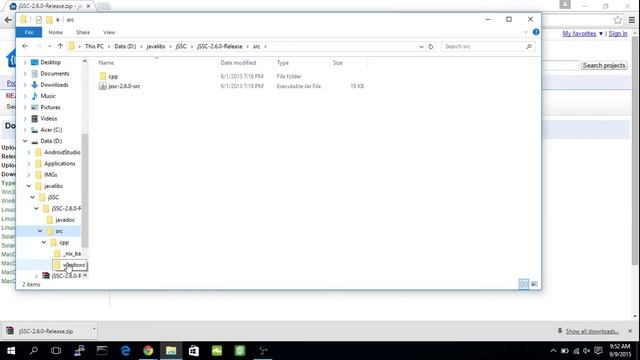This screenshot has height=360, width=640.
Task: Click properties icon in quick access toolbar
Action: point(38,20)
